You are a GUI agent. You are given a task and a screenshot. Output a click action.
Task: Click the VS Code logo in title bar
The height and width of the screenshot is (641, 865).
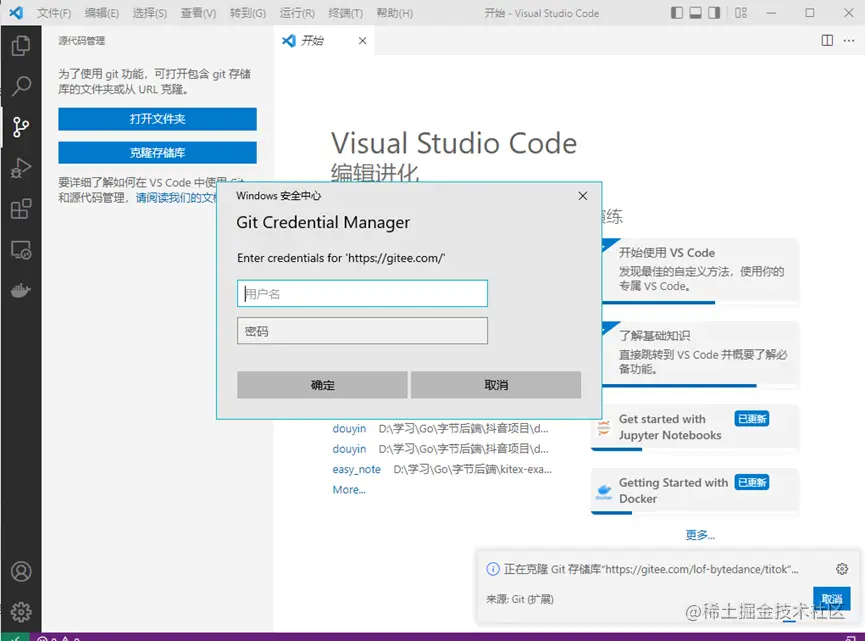point(16,13)
